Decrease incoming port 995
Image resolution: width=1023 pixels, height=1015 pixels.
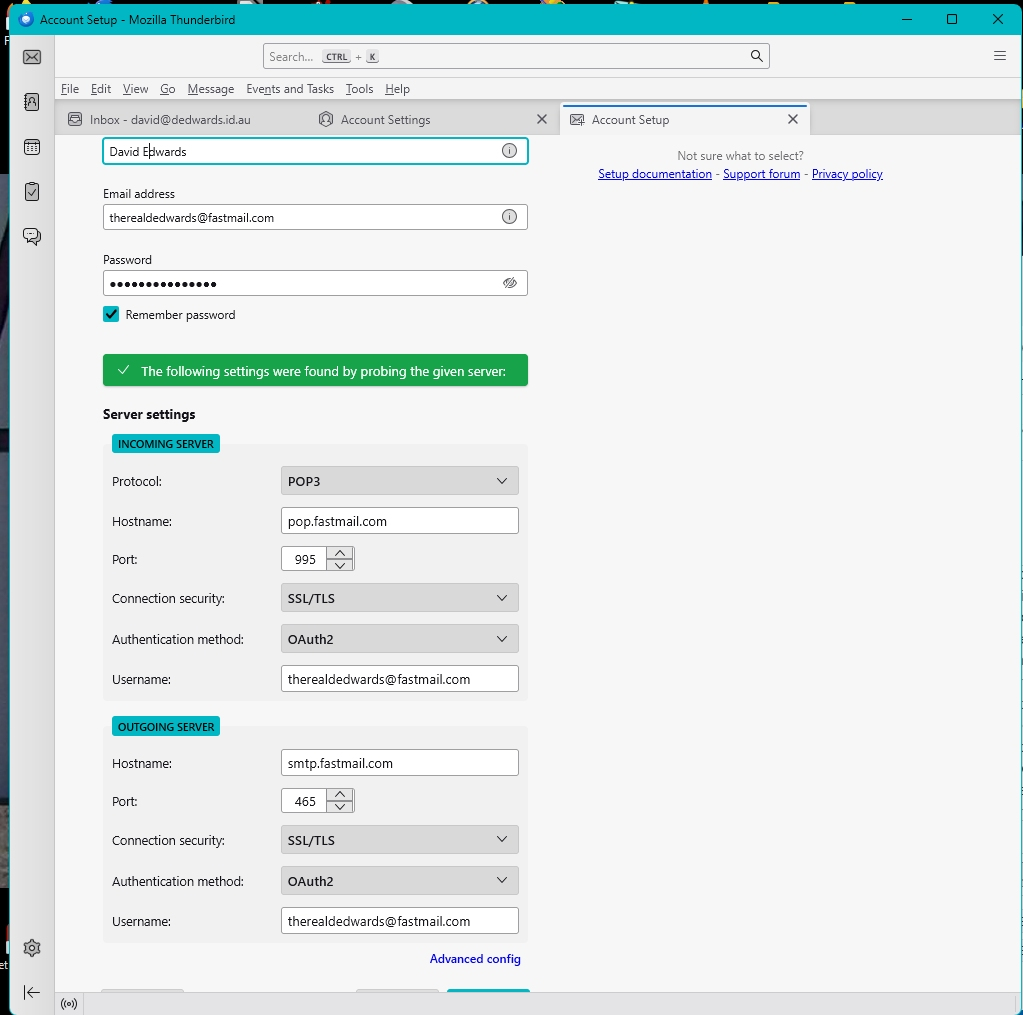340,565
